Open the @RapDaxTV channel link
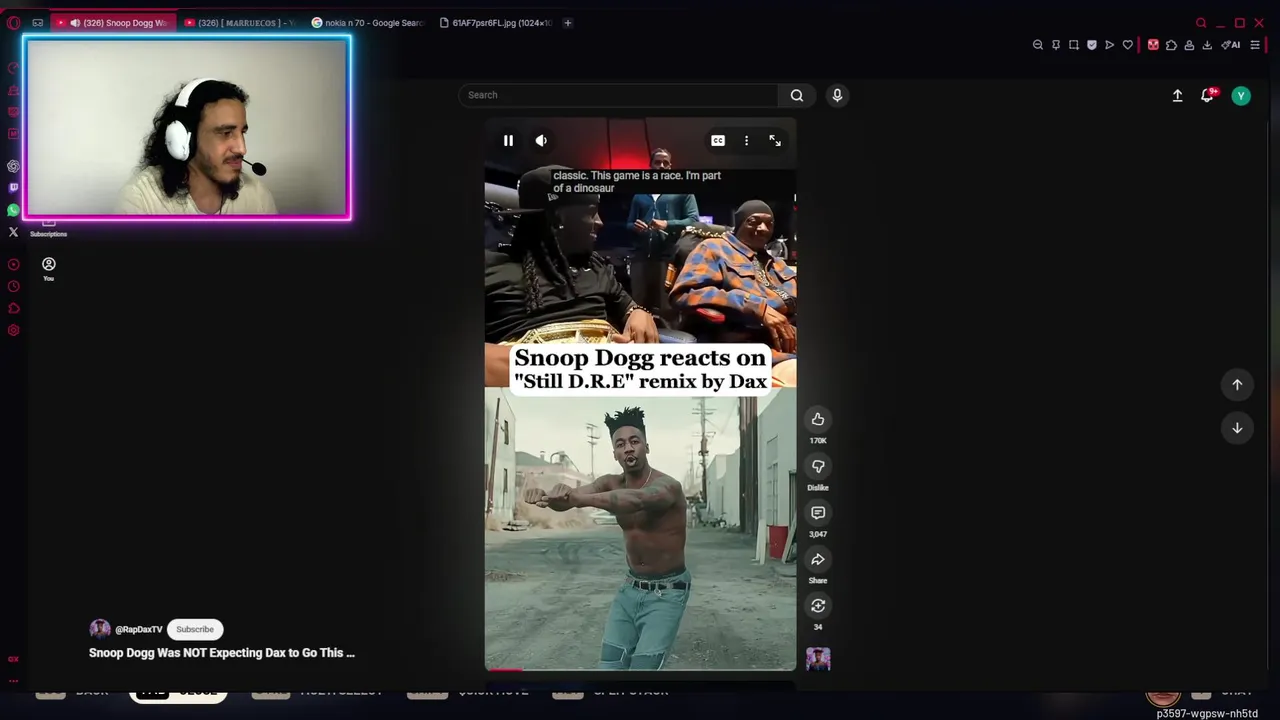 point(138,630)
